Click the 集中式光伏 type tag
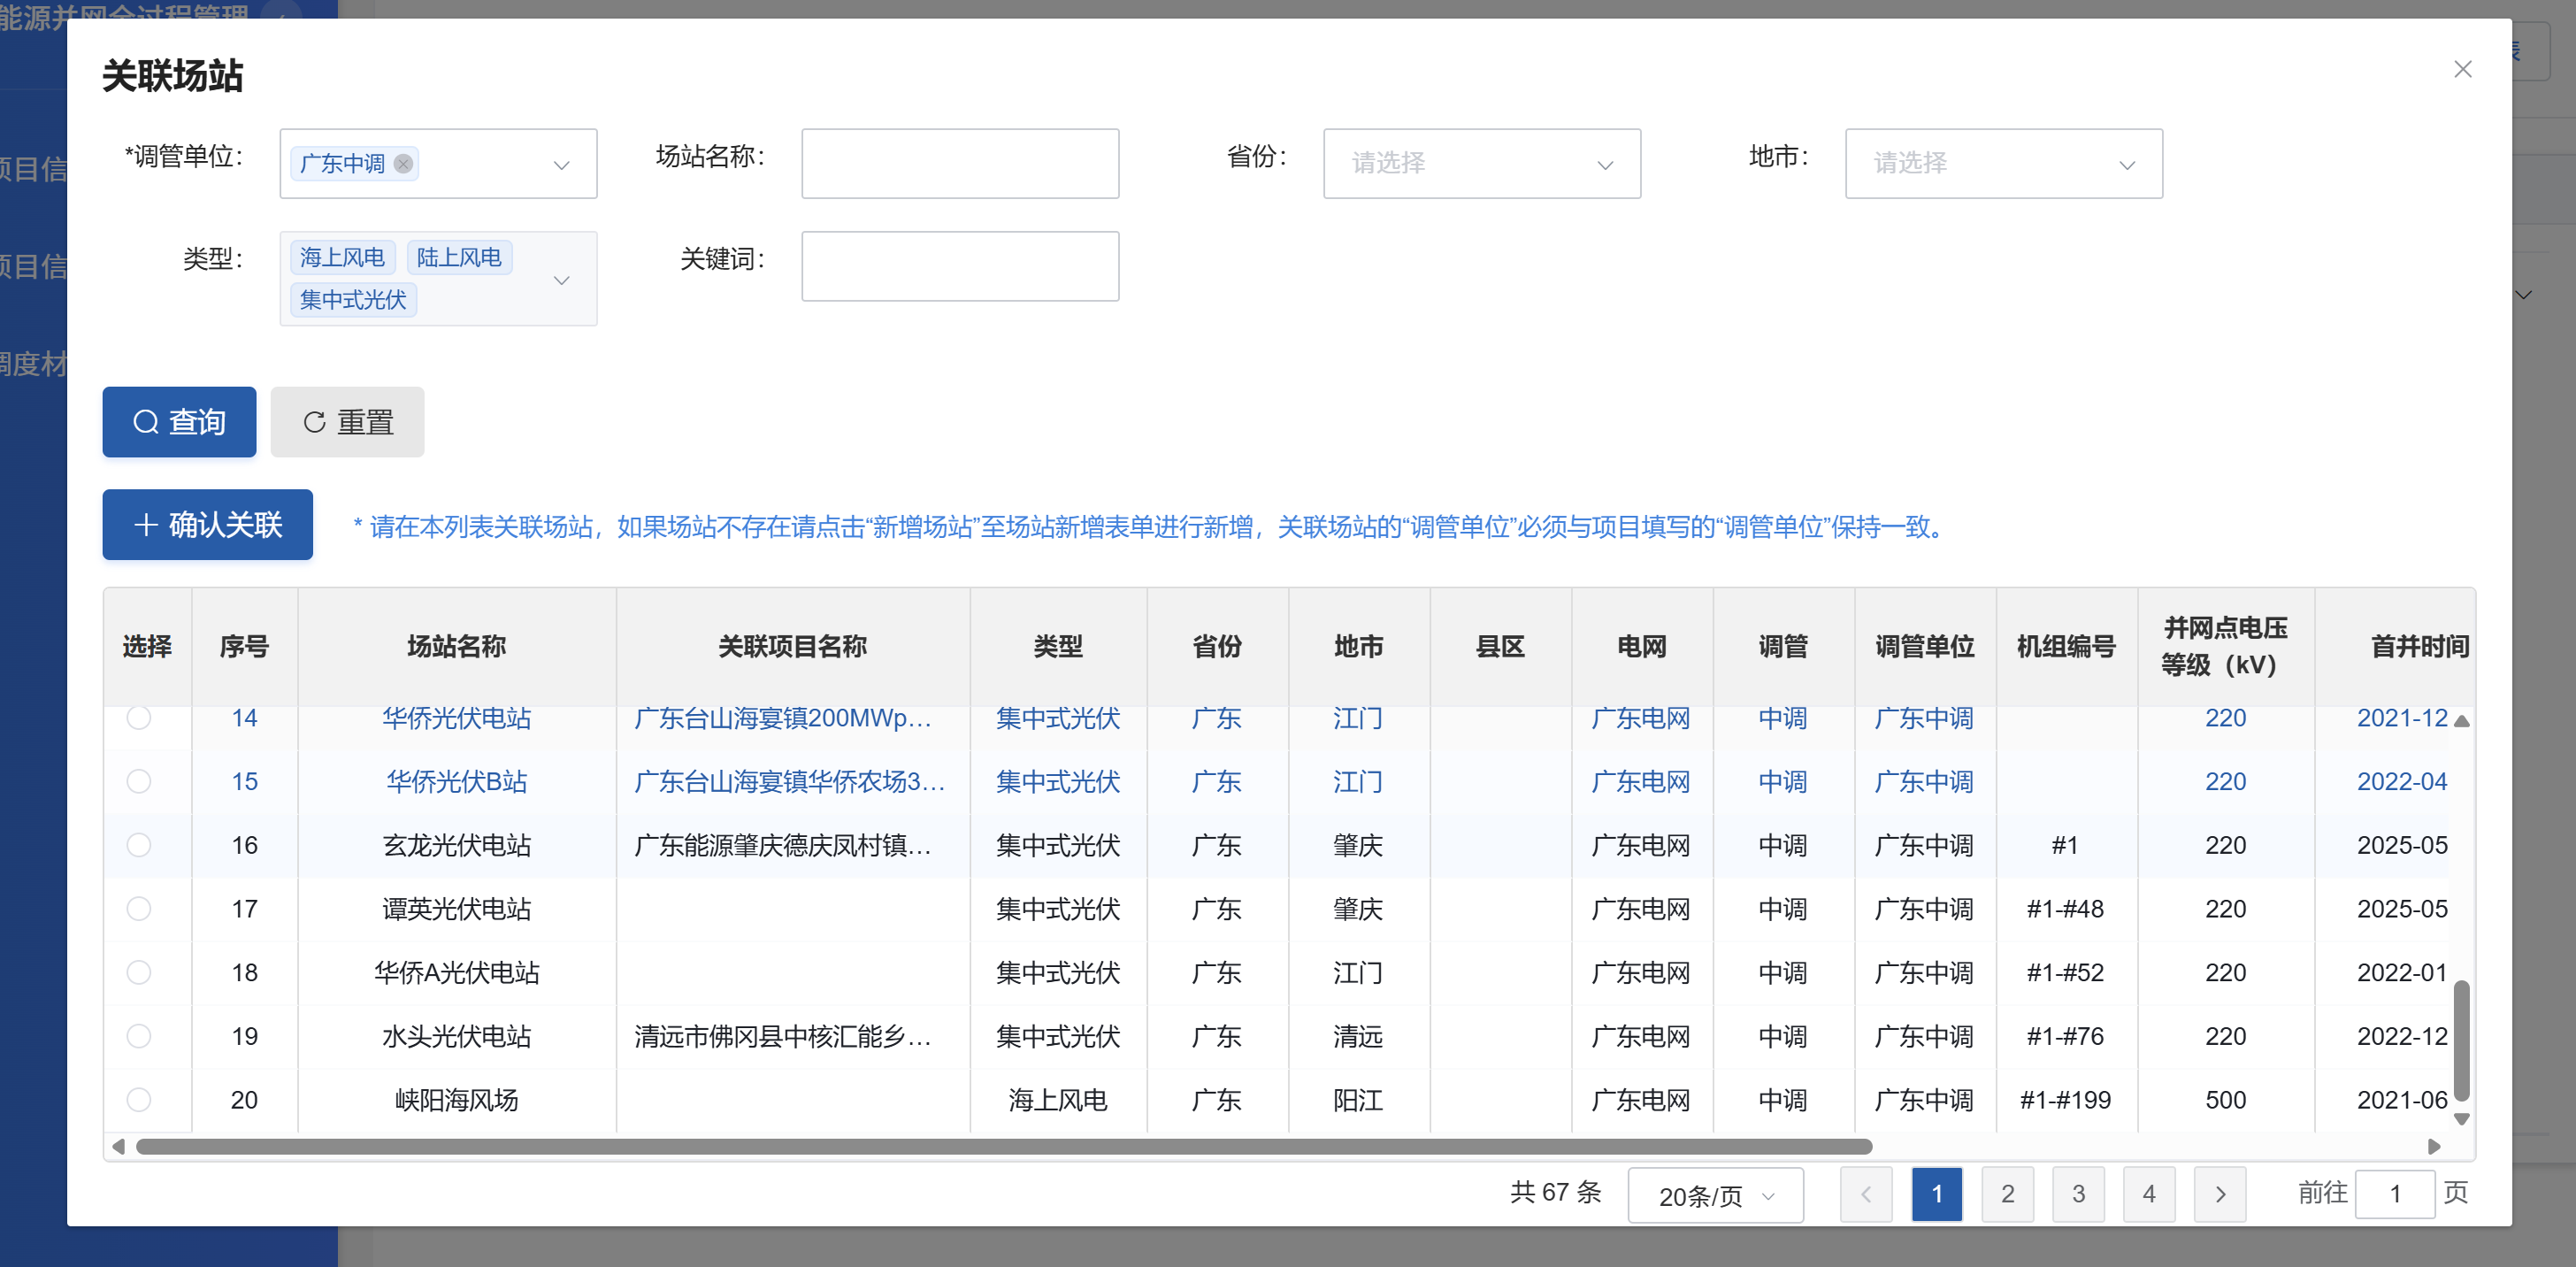 [x=353, y=300]
